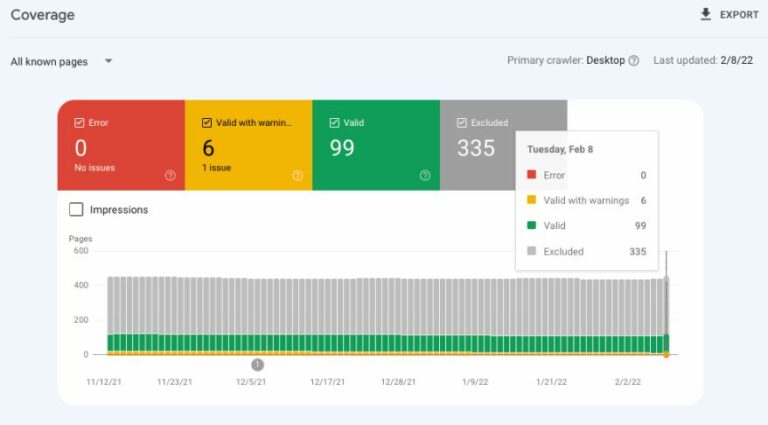
Task: Click the Pages axis title
Action: (80, 239)
